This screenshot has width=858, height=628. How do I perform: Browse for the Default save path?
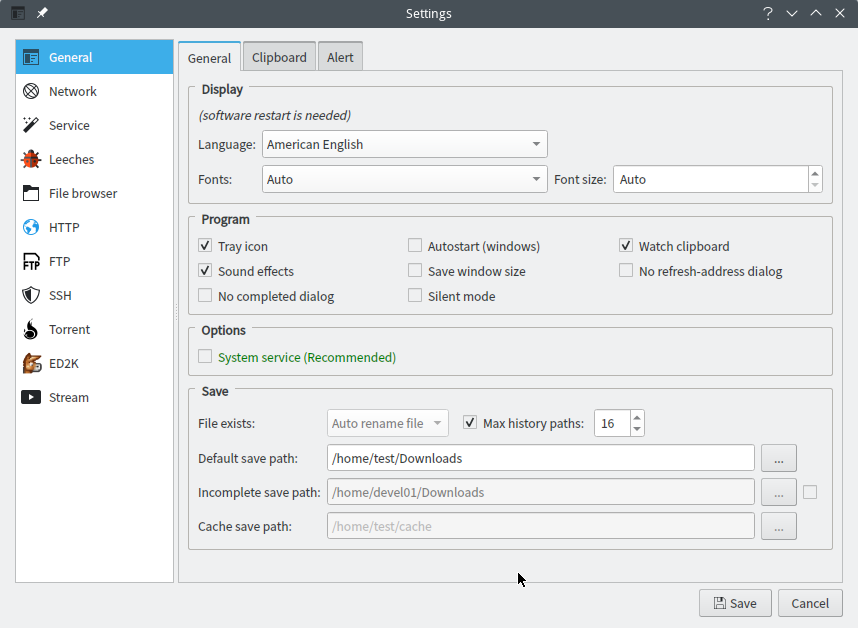[x=778, y=458]
